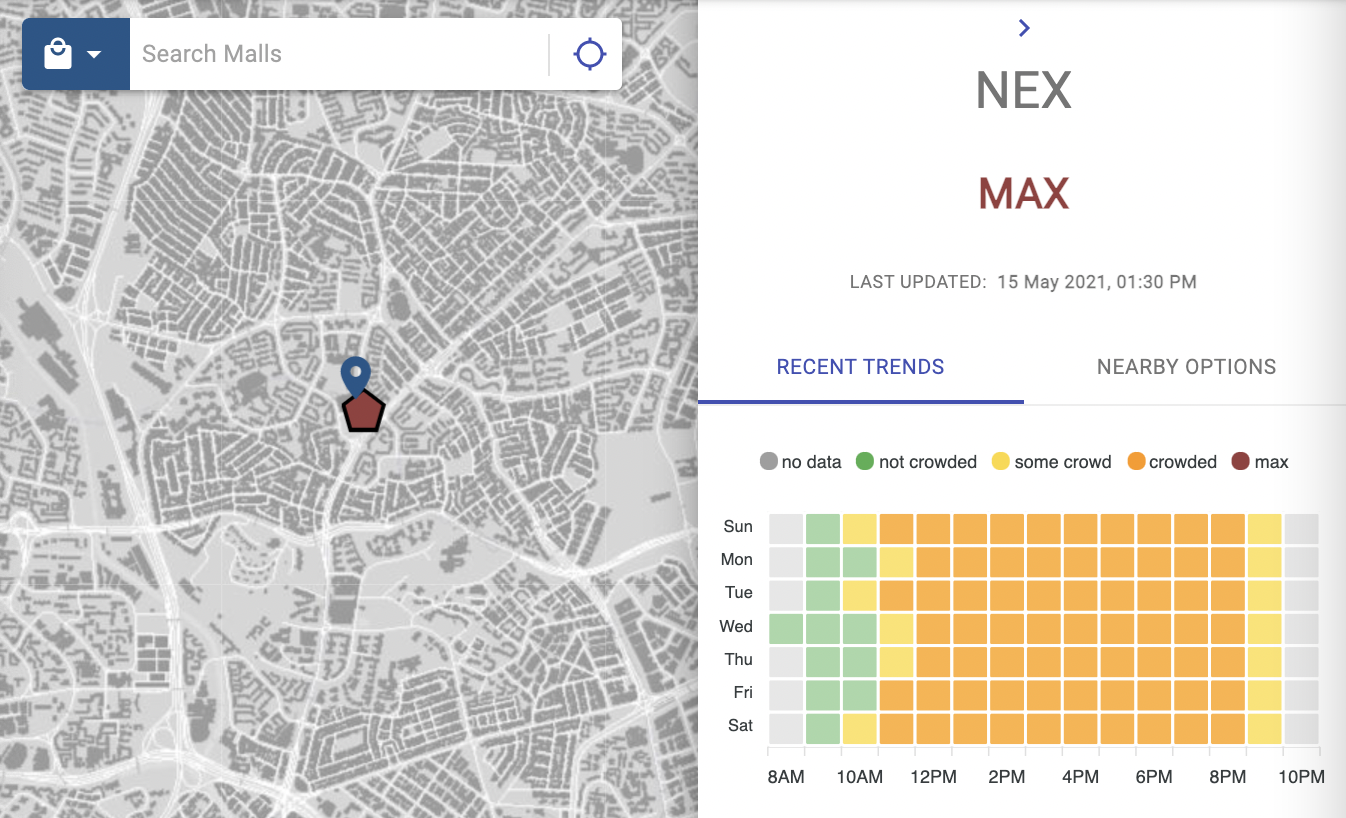Click the 'Wed' row label
Image resolution: width=1346 pixels, height=818 pixels.
click(736, 626)
